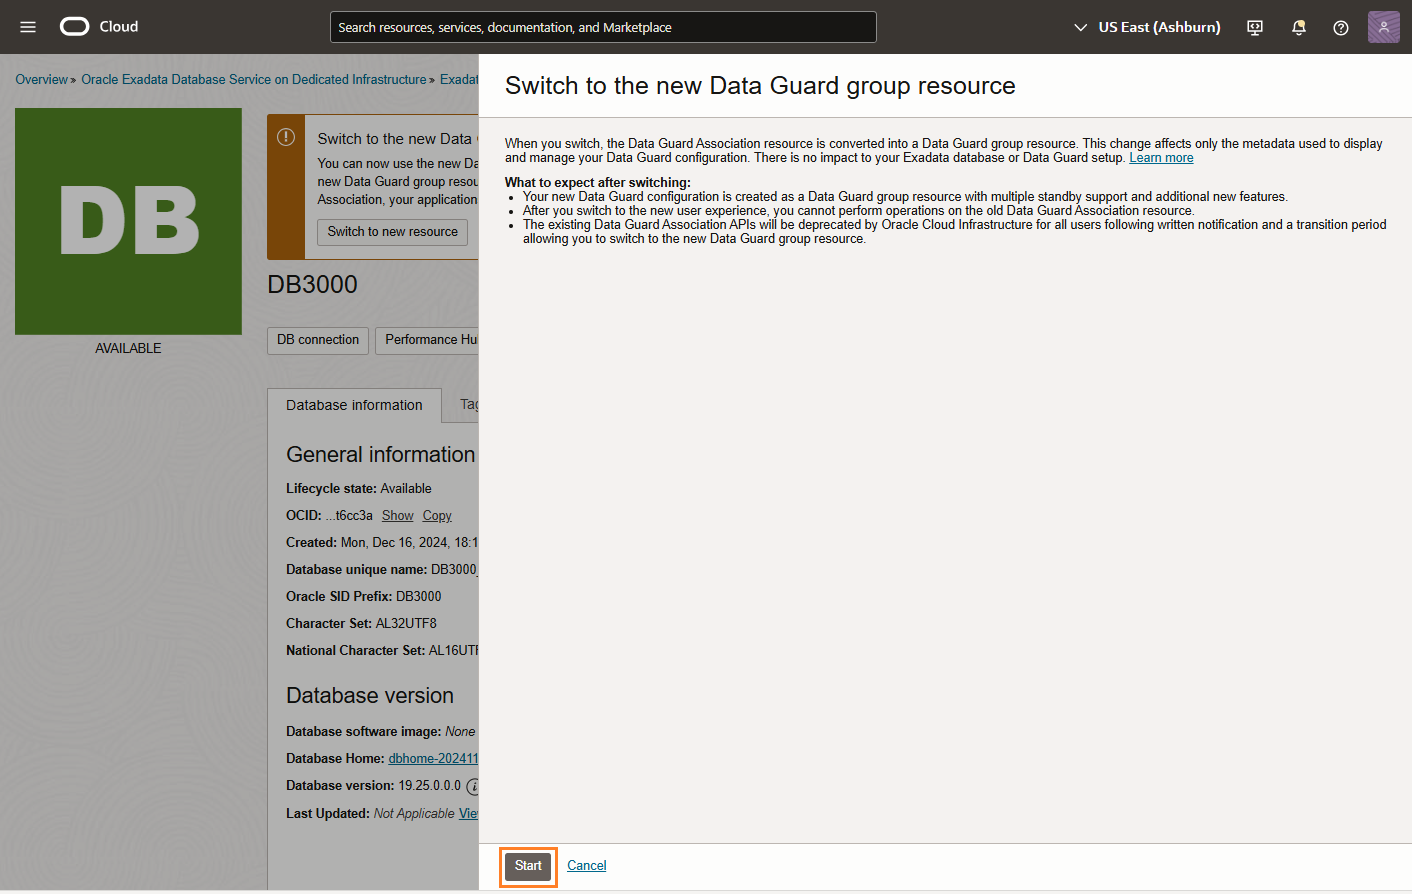Click the database version info icon
1412x894 pixels.
[473, 786]
